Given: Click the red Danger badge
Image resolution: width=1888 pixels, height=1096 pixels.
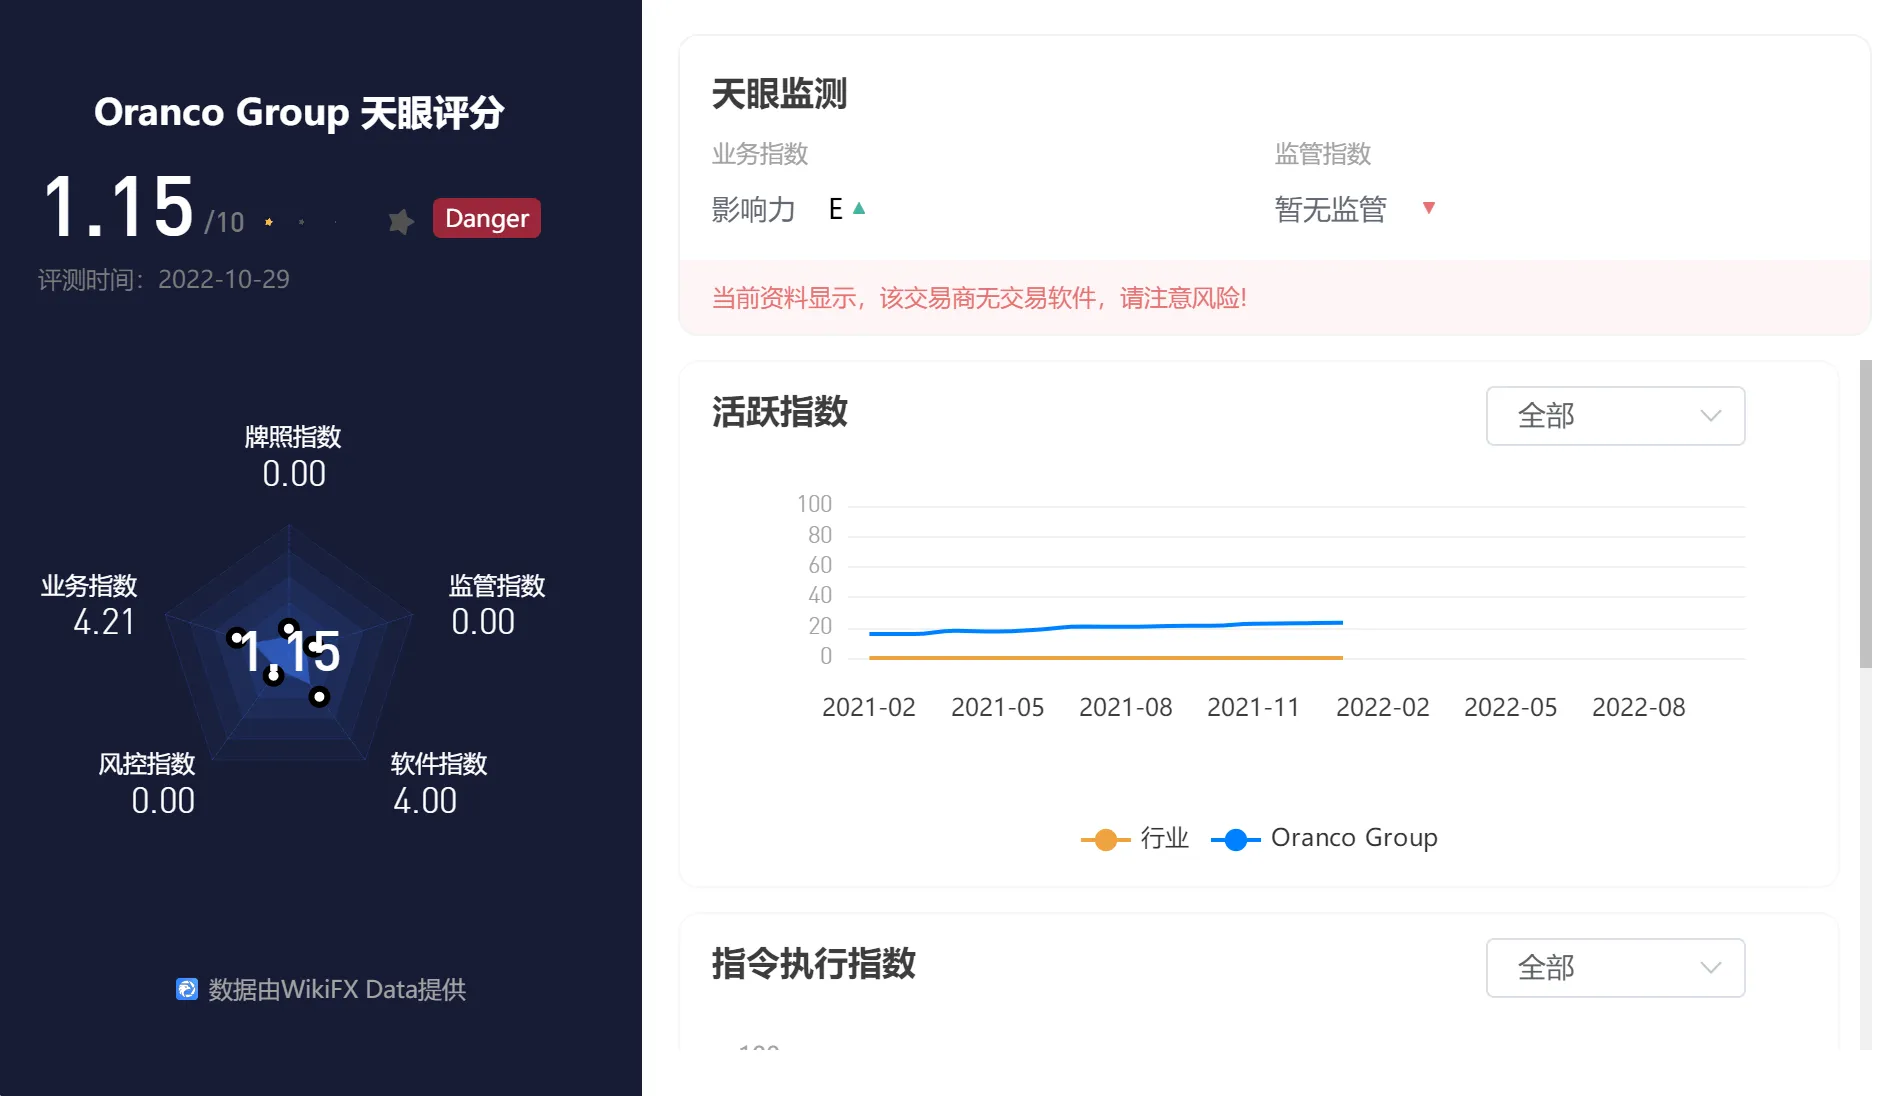Looking at the screenshot, I should coord(487,218).
